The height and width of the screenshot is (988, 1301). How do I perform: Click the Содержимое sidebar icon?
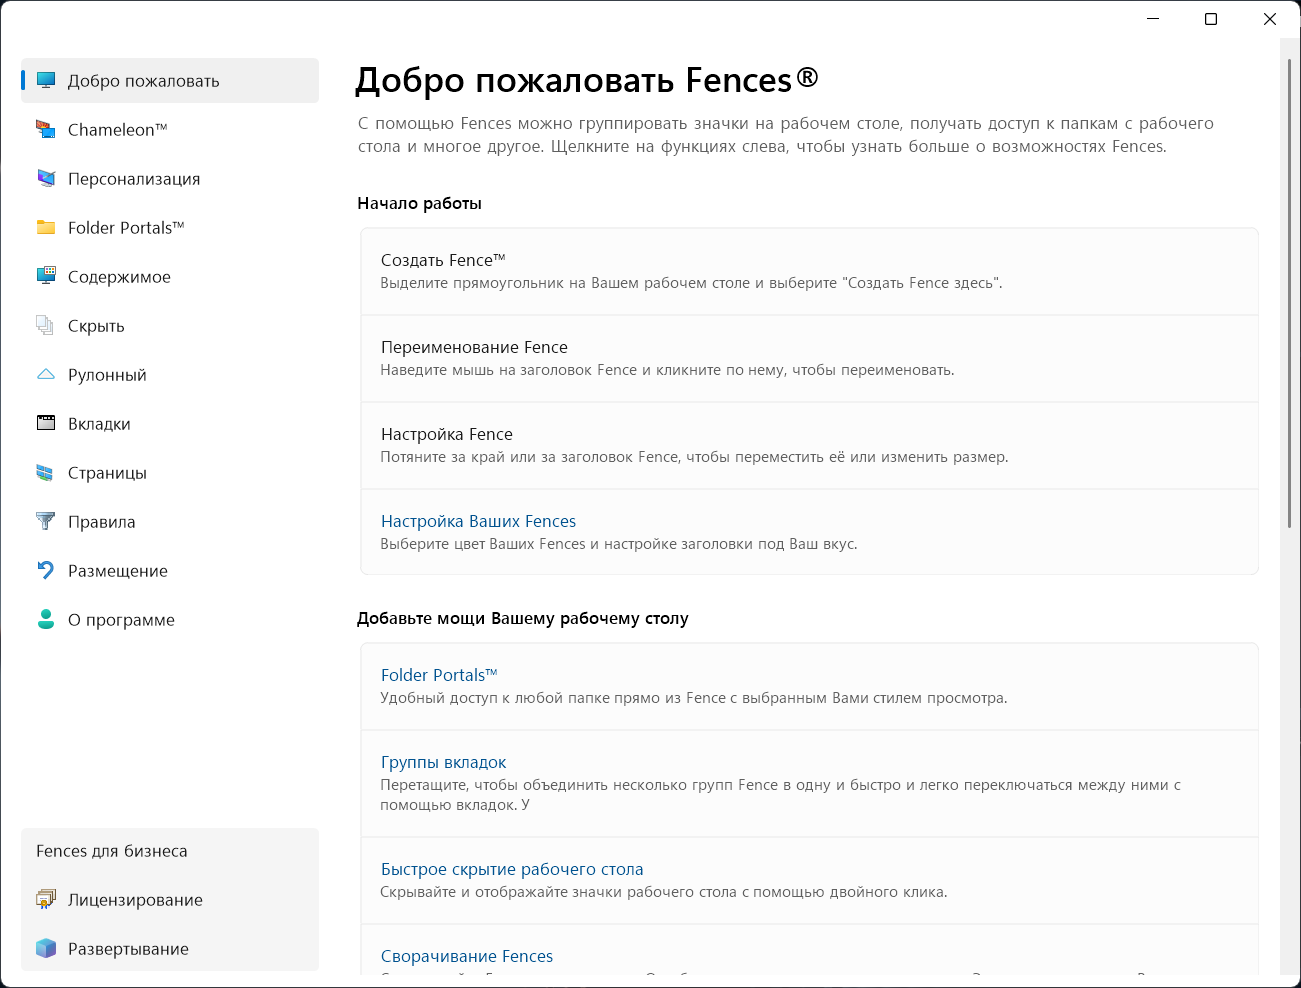point(46,276)
